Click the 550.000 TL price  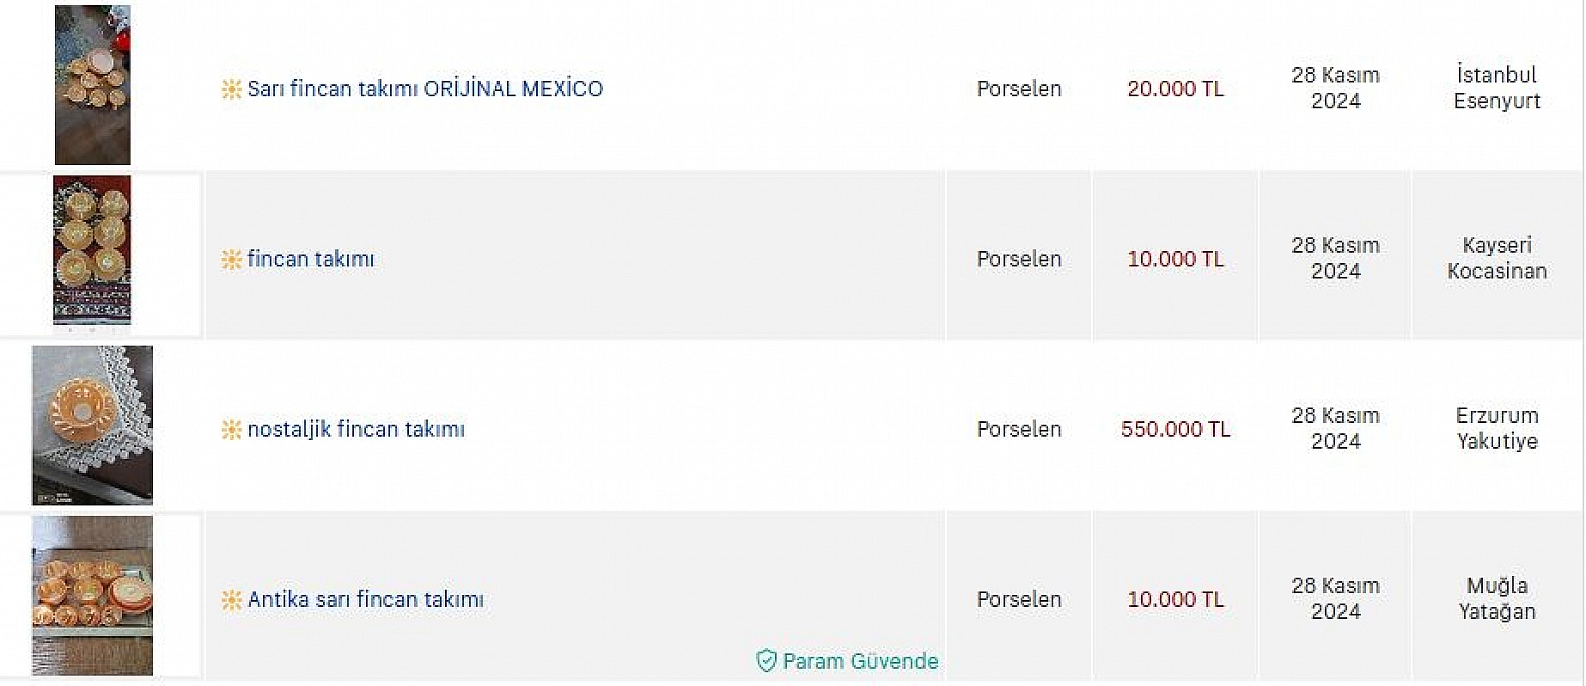(1175, 429)
